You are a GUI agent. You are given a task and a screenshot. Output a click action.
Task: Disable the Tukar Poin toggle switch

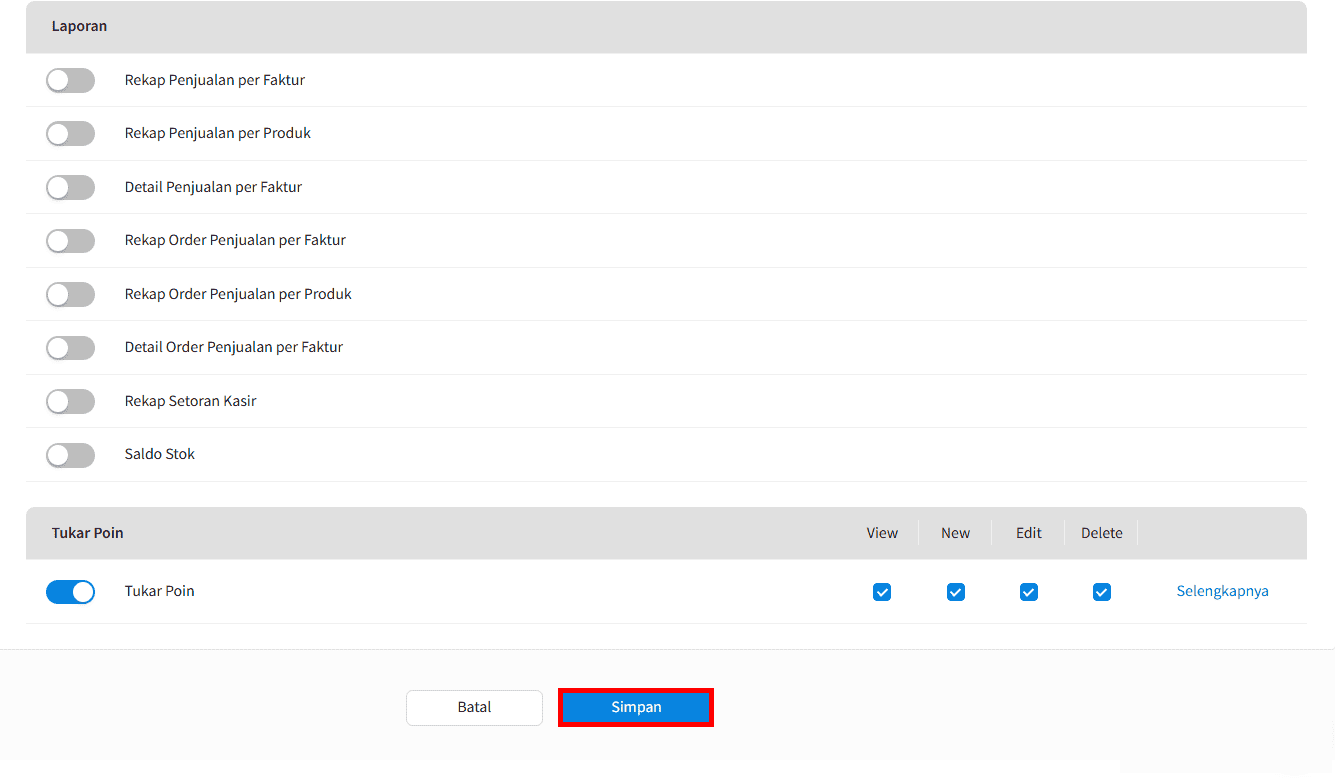coord(70,592)
